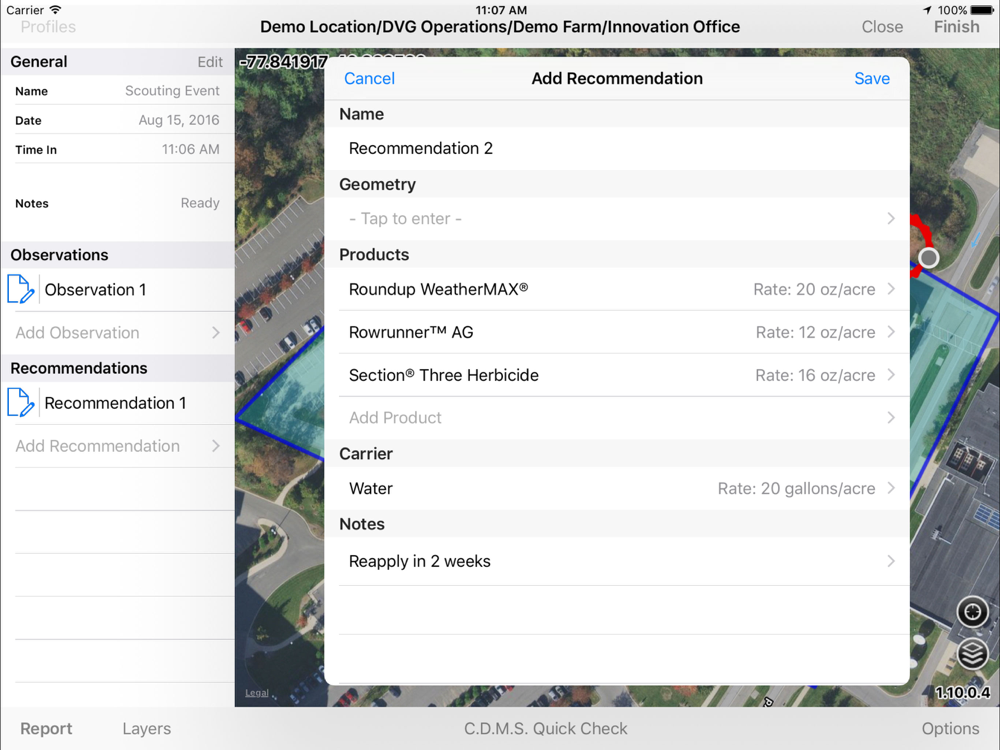This screenshot has height=750, width=1000.
Task: Tap the GPS locate target icon
Action: tap(972, 612)
